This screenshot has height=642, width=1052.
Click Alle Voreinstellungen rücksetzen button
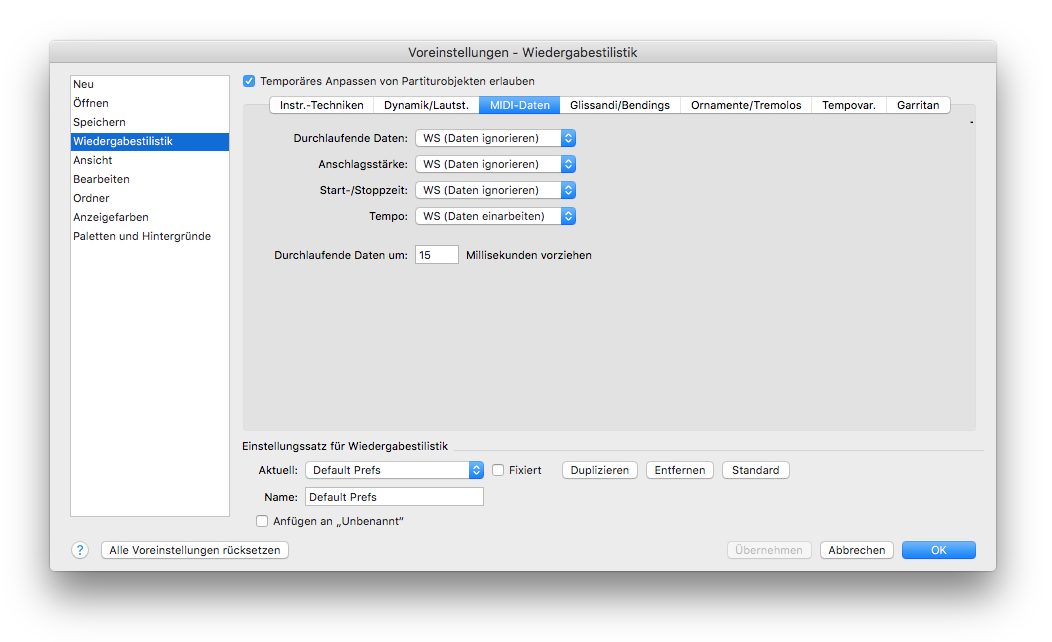[x=195, y=550]
